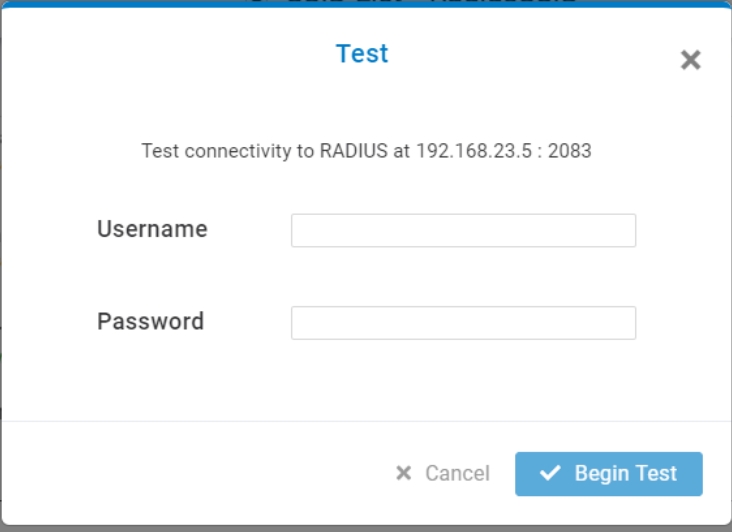Click the word Cancel in the footer
Viewport: 732px width, 532px height.
pos(457,473)
